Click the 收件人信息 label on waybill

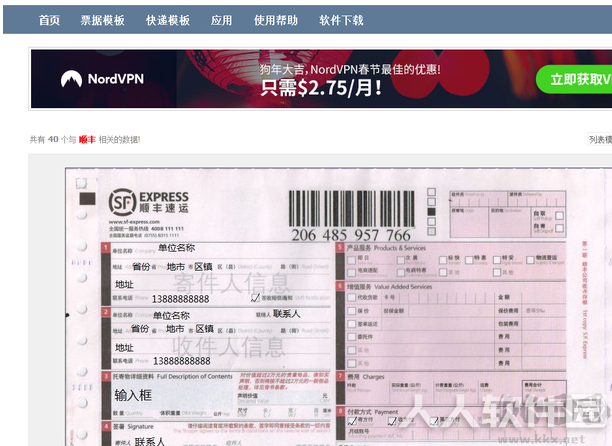(x=228, y=346)
